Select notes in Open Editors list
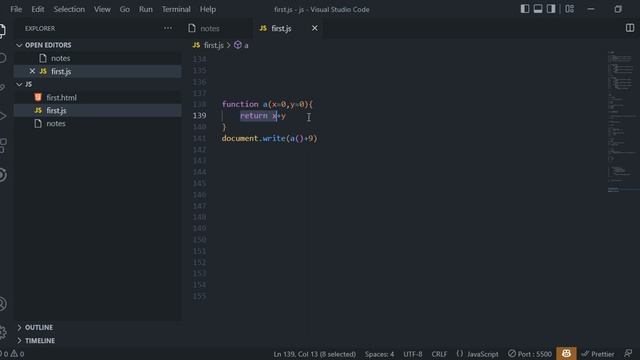Screen dimensions: 640x360 click(x=60, y=58)
